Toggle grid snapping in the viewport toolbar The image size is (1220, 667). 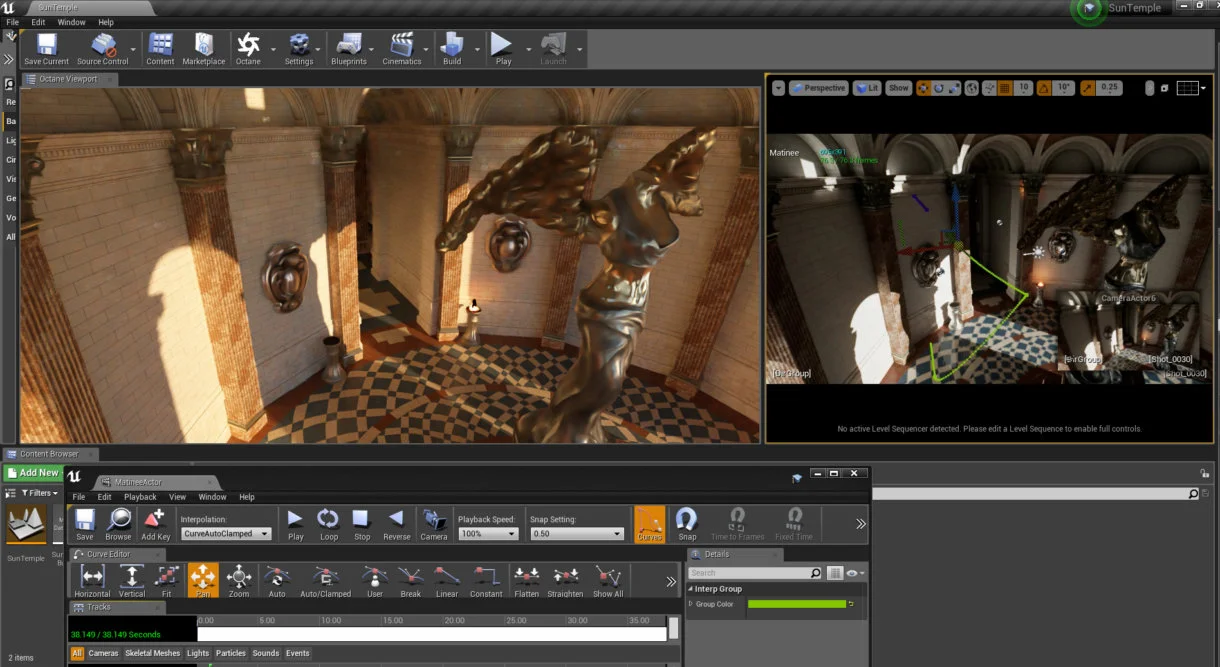tap(1005, 88)
